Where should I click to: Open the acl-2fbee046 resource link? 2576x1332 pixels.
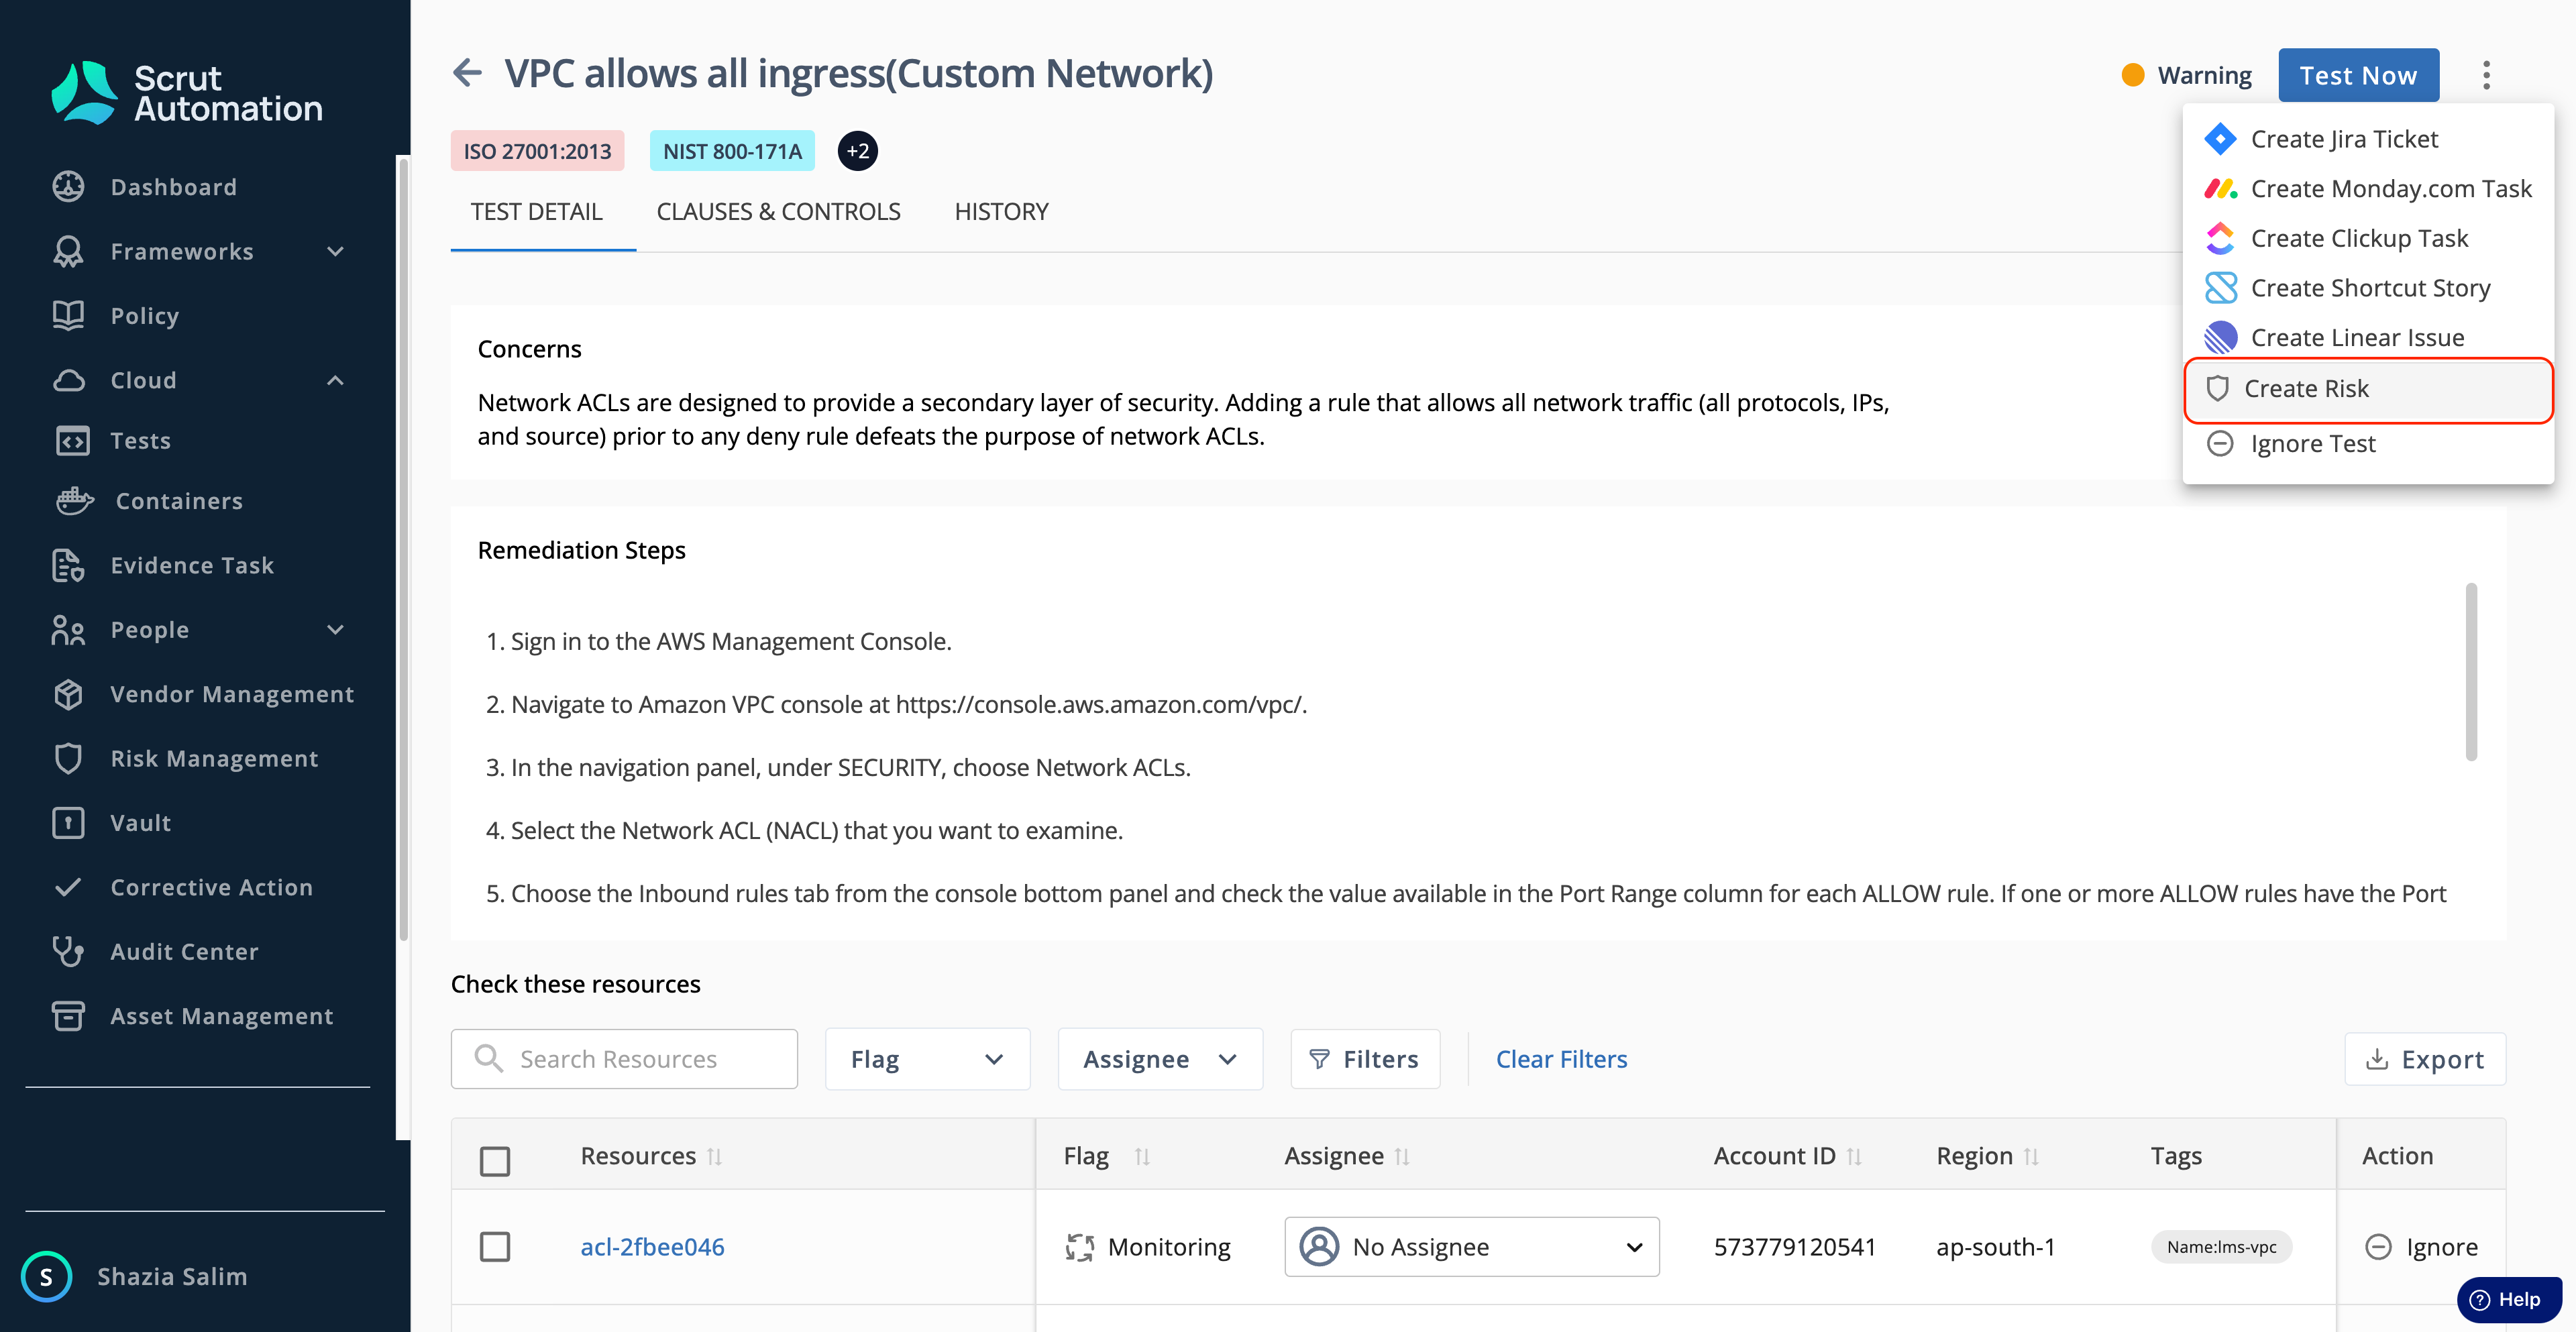coord(652,1247)
